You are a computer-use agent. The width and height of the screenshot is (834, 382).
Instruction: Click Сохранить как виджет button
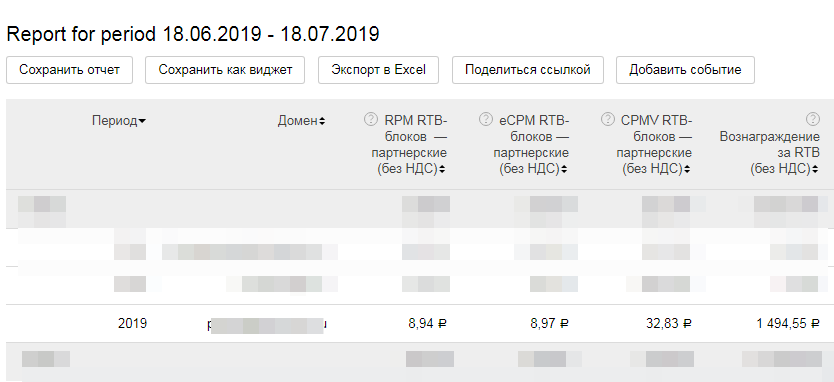[225, 70]
